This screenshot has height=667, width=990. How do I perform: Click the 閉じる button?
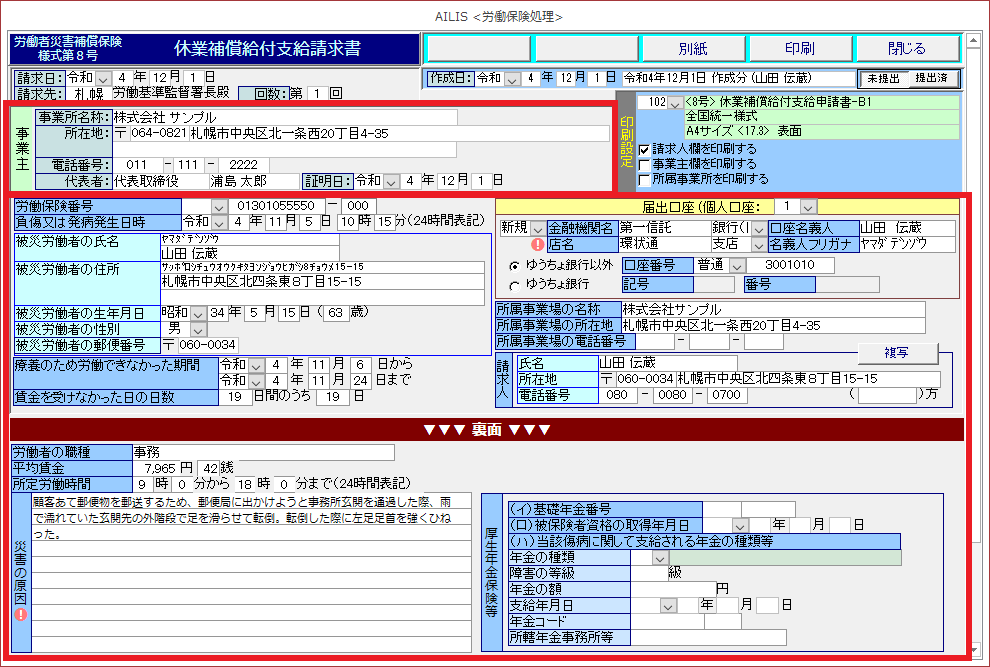[906, 48]
